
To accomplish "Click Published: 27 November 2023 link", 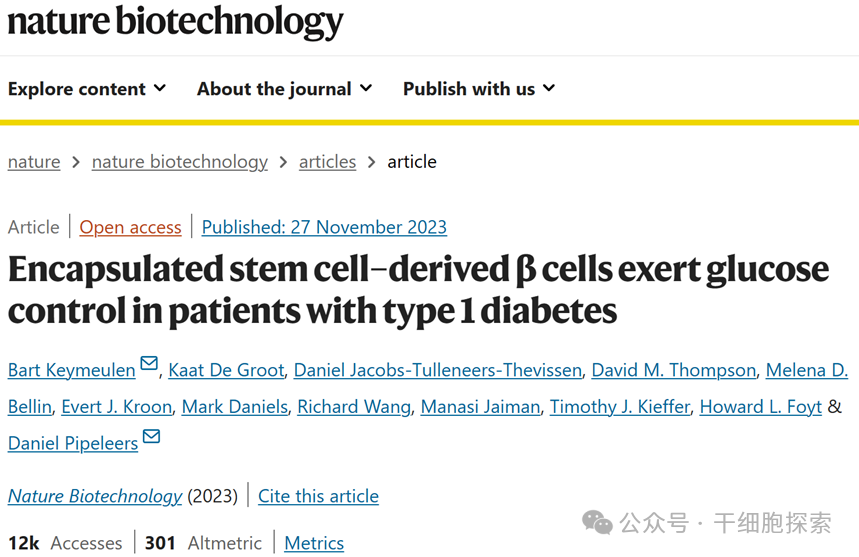I will pos(324,227).
